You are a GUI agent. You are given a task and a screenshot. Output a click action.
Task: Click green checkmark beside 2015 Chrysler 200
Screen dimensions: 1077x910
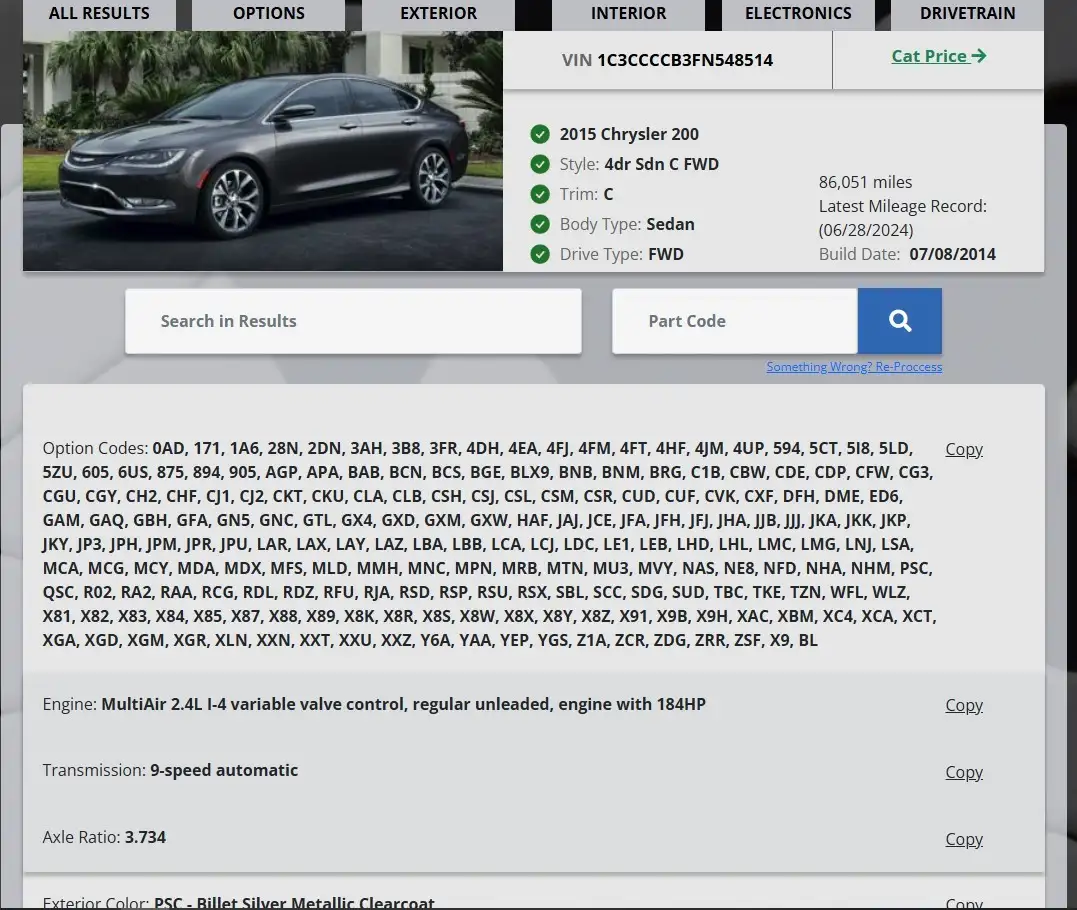coord(540,134)
